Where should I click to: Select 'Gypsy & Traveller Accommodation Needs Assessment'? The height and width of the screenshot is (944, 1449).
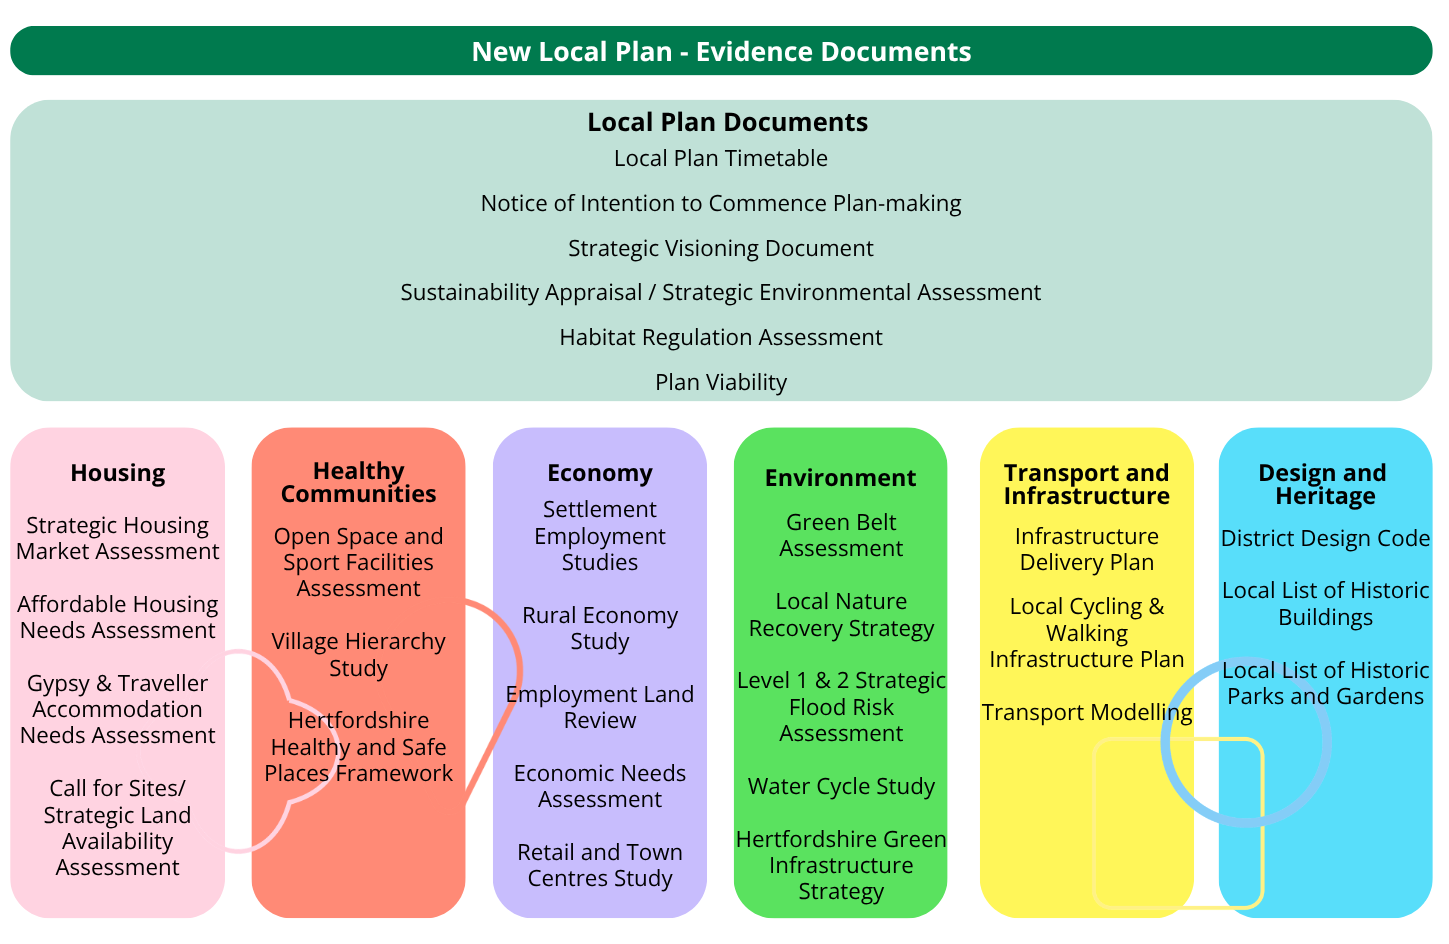[x=118, y=709]
